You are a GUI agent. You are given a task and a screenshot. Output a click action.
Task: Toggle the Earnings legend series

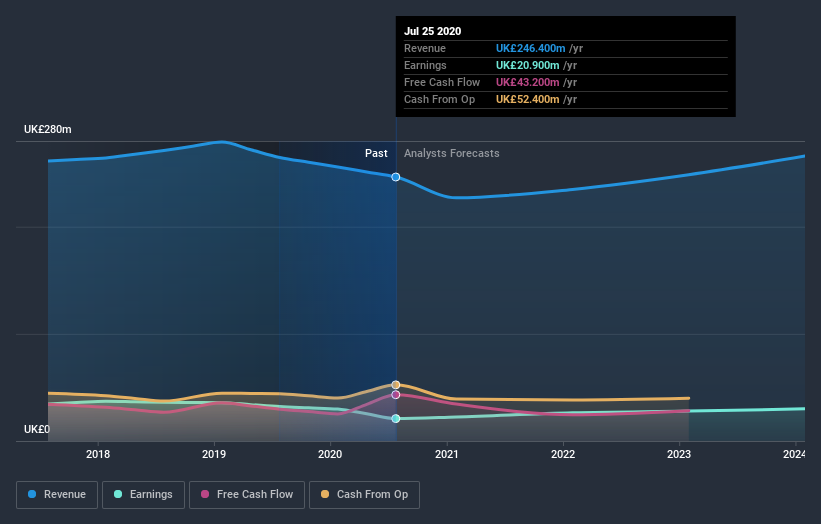(x=143, y=495)
